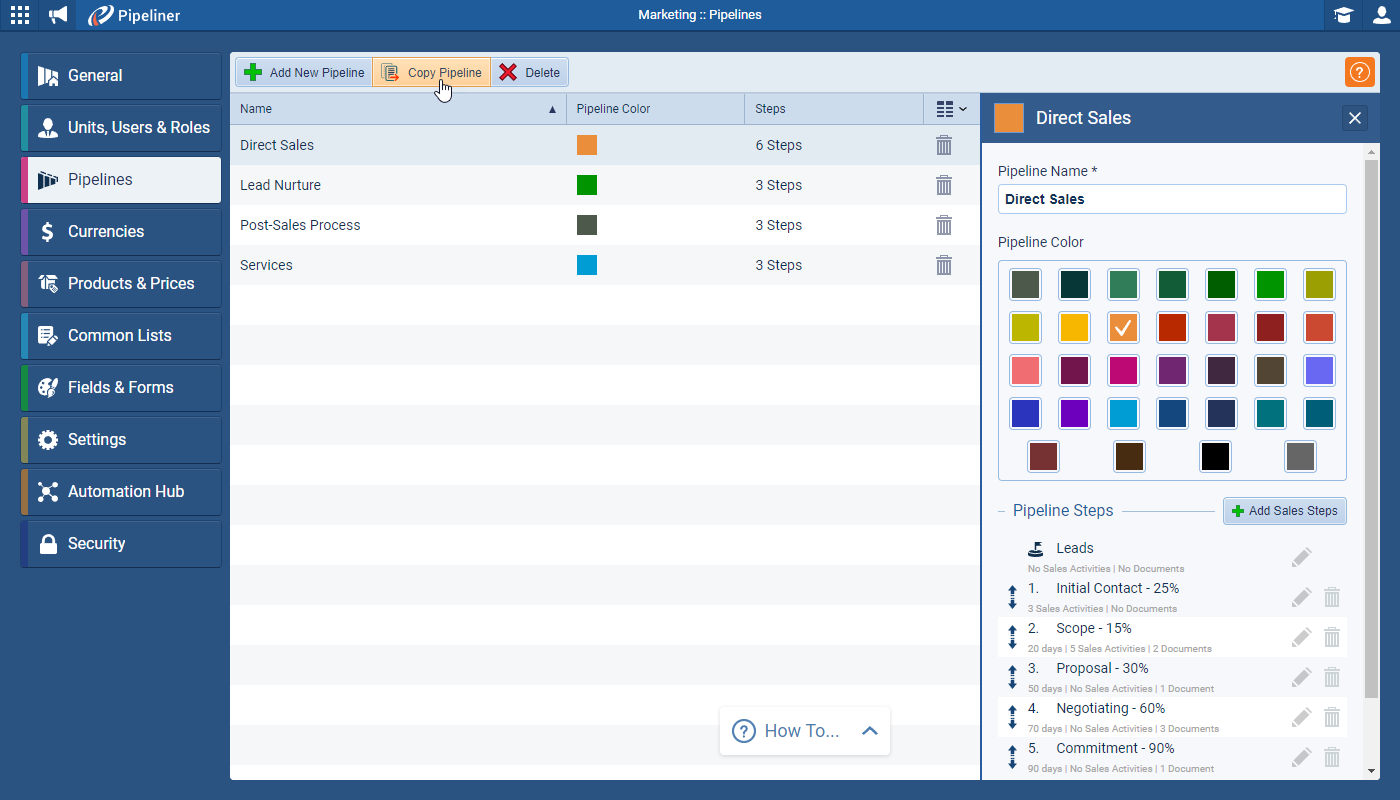Select the Currencies settings icon
Screen dimensions: 1400x800
[x=120, y=231]
